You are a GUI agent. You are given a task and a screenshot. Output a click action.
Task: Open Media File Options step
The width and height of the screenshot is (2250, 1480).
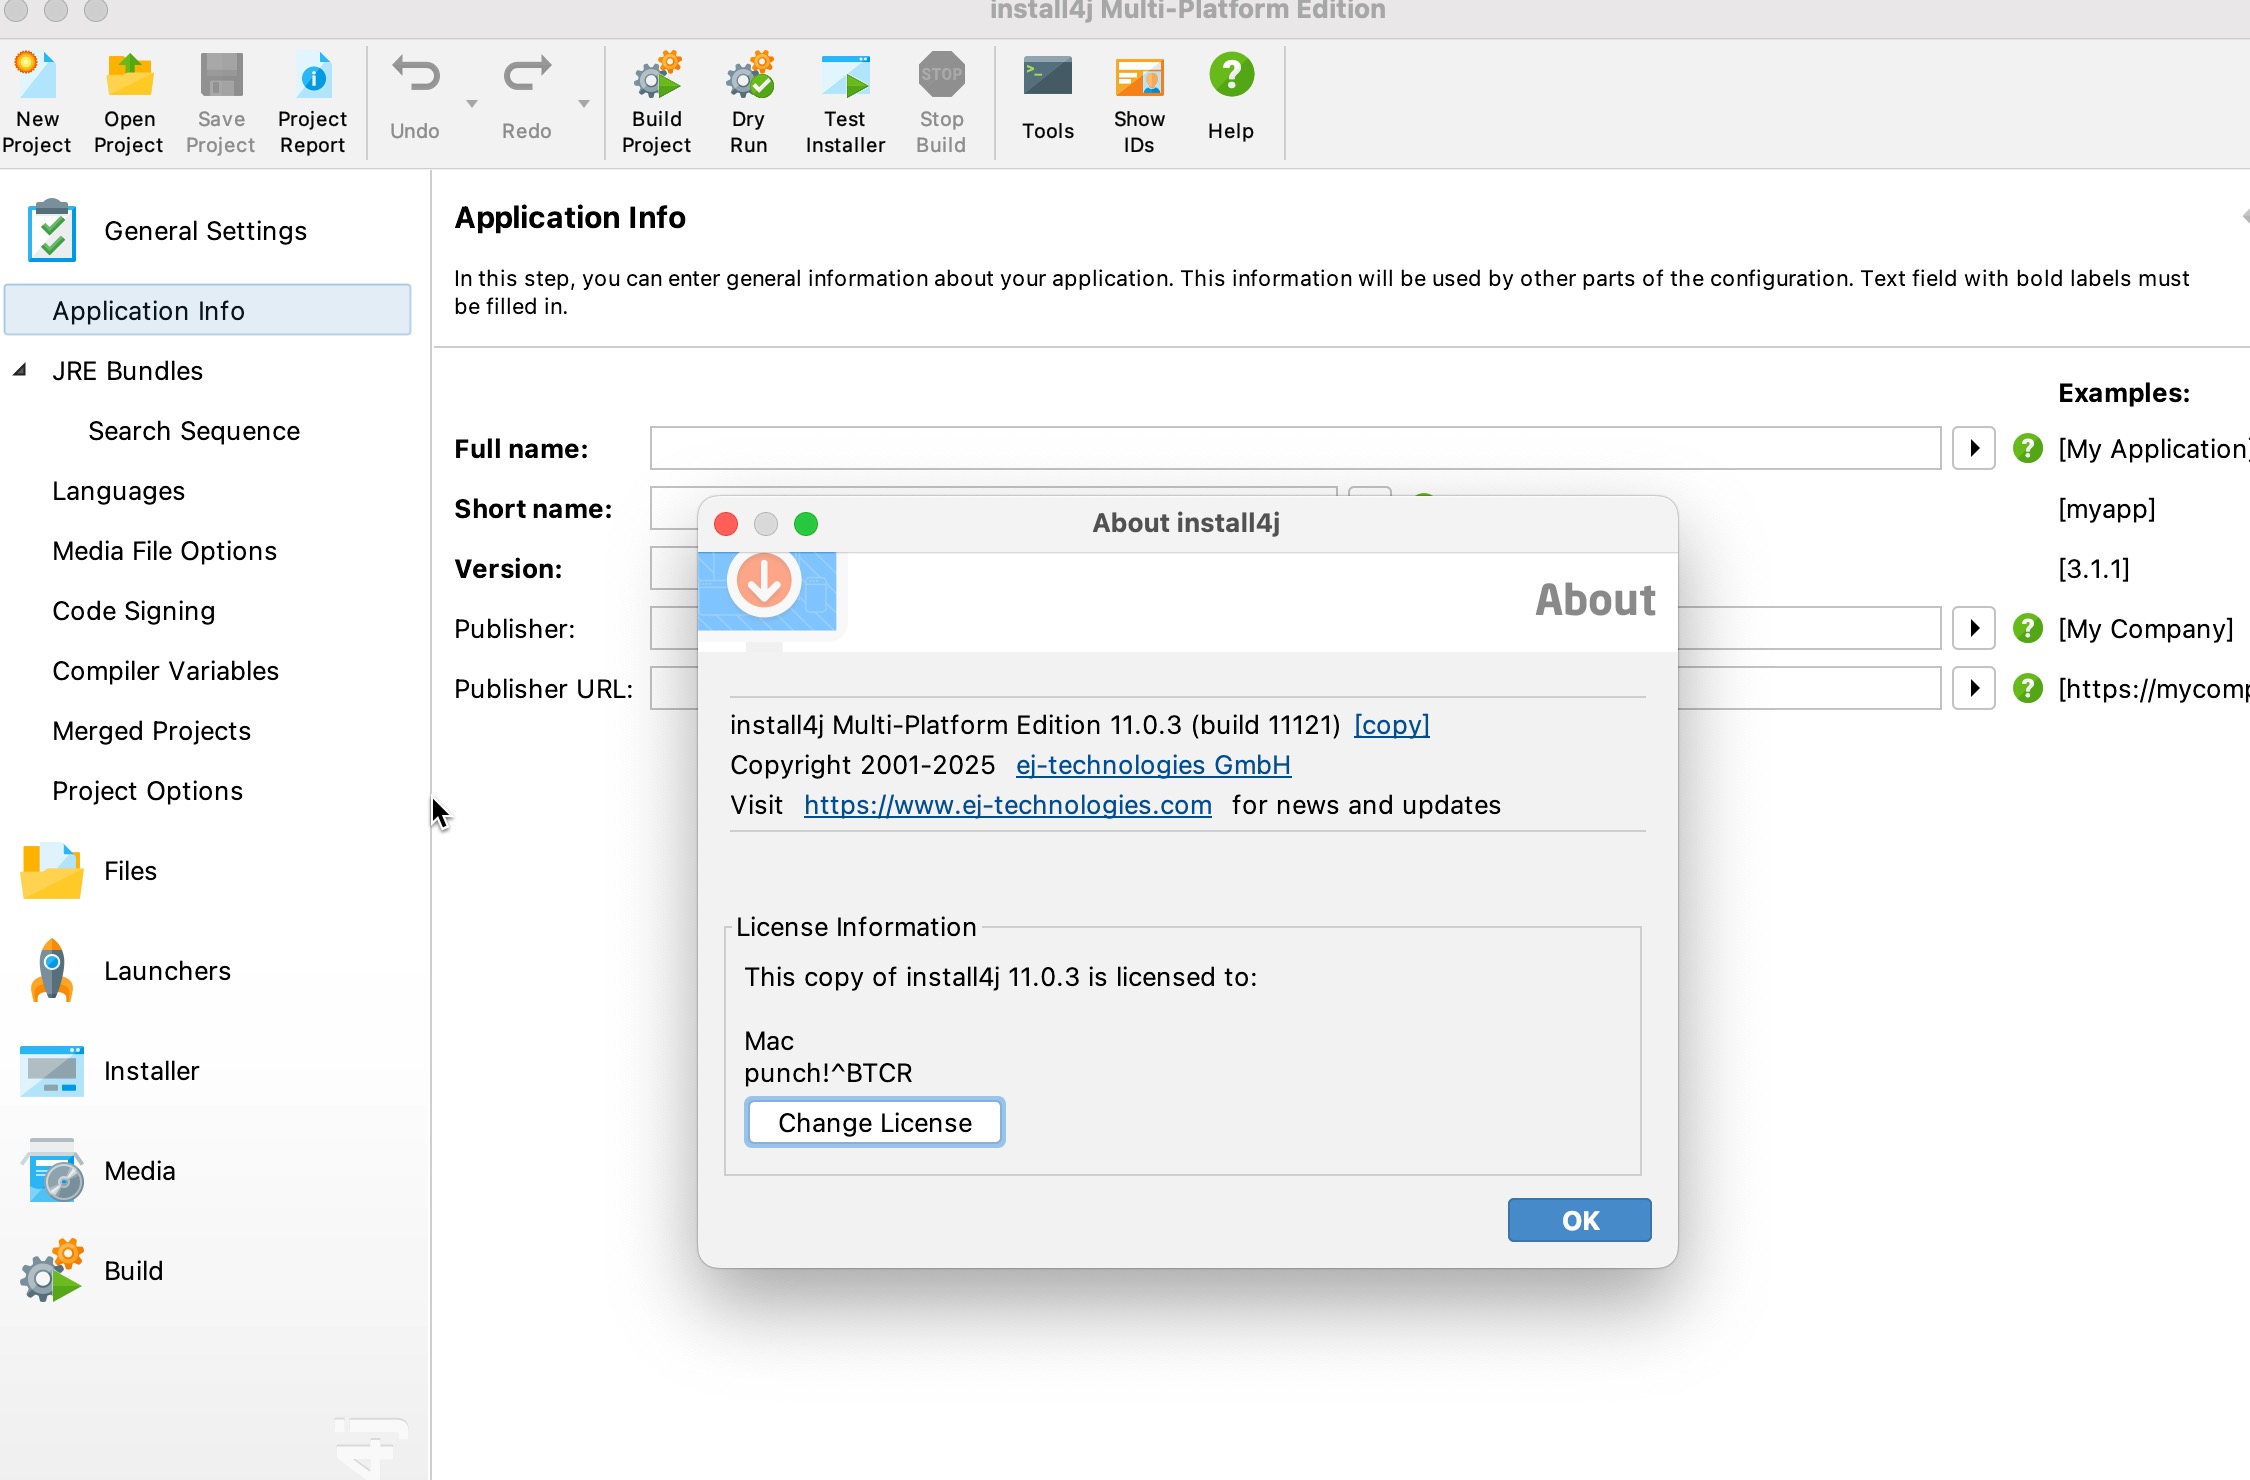coord(164,551)
